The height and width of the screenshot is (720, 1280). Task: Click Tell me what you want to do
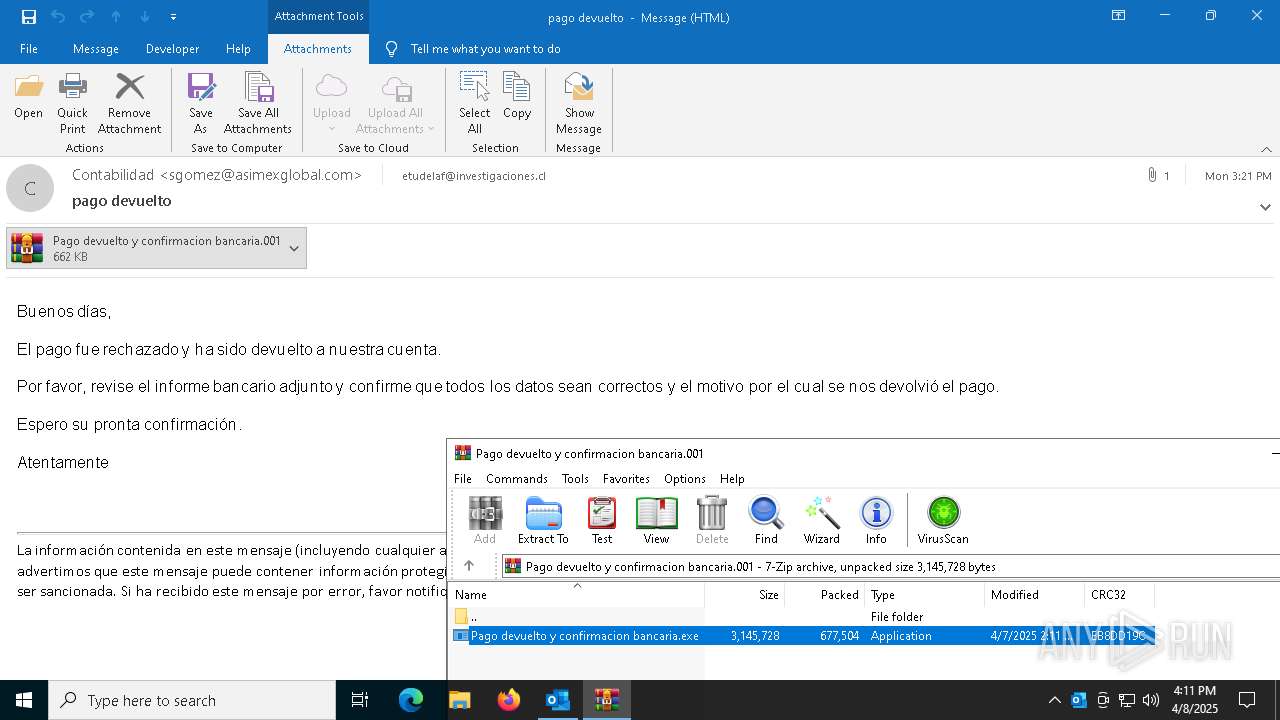click(485, 49)
